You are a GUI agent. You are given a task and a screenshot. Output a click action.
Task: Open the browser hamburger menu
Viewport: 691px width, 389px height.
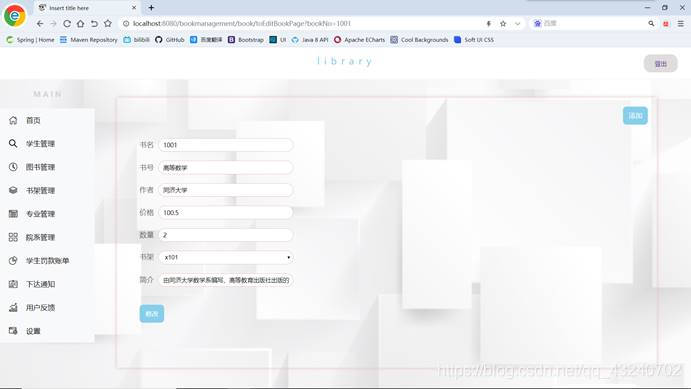click(x=681, y=23)
